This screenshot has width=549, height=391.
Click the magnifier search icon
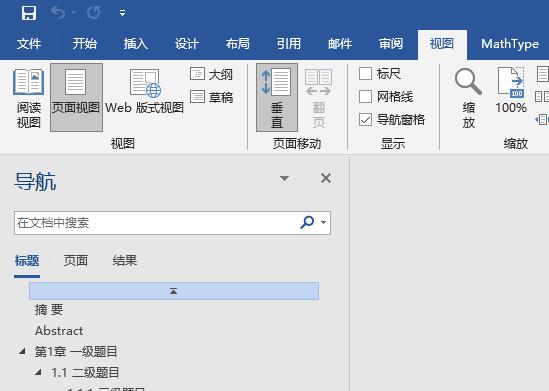click(x=307, y=222)
